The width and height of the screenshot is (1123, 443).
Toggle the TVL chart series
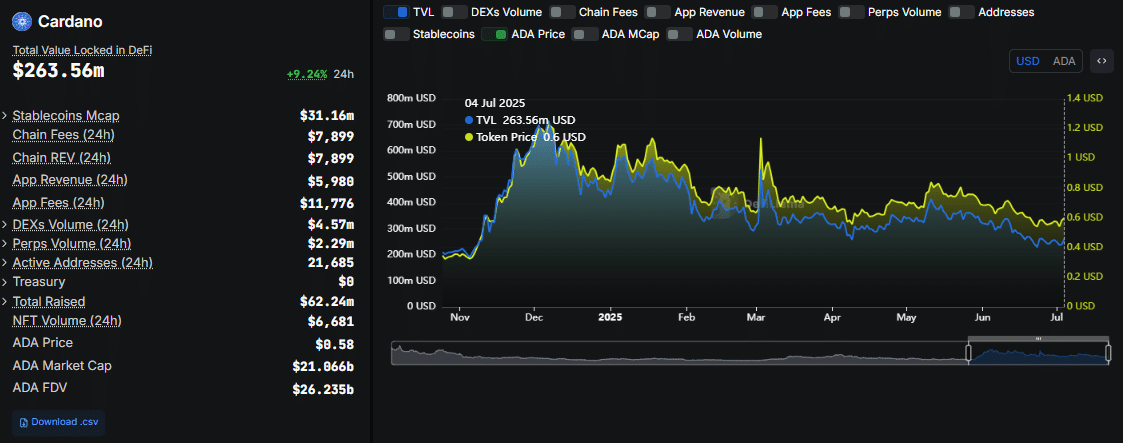coord(396,12)
